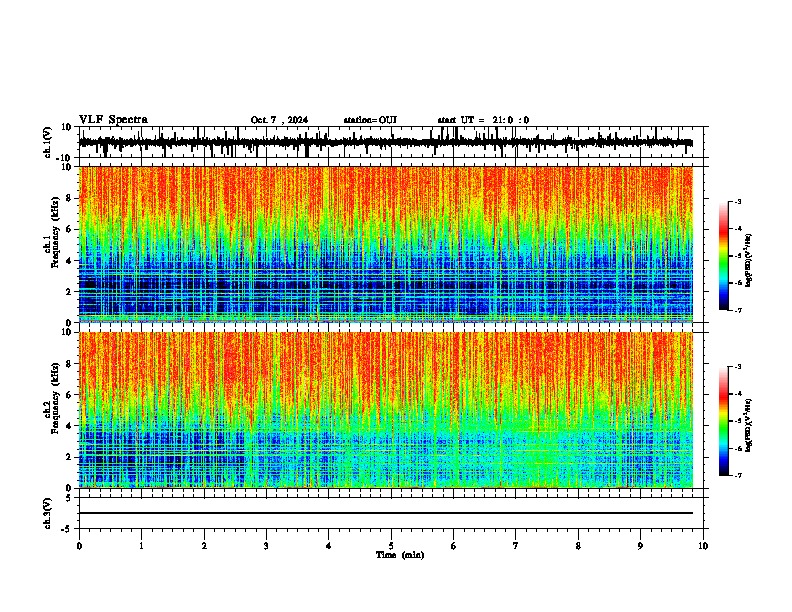Click the time axis tick label "7"

tap(516, 546)
